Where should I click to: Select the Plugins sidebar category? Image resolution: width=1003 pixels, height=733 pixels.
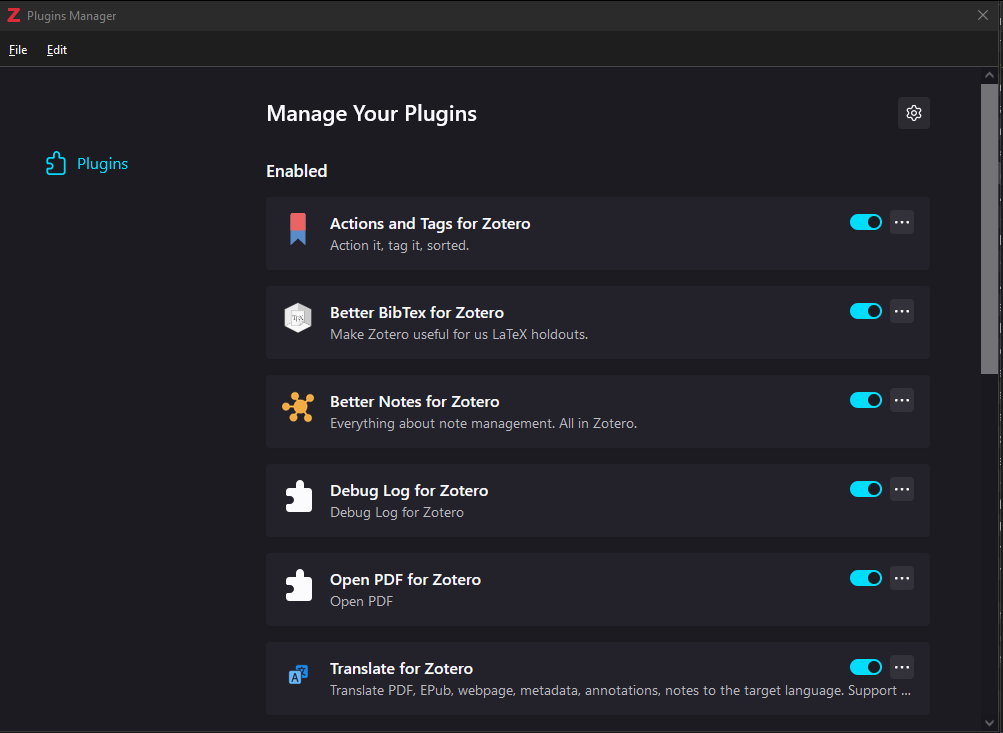86,164
